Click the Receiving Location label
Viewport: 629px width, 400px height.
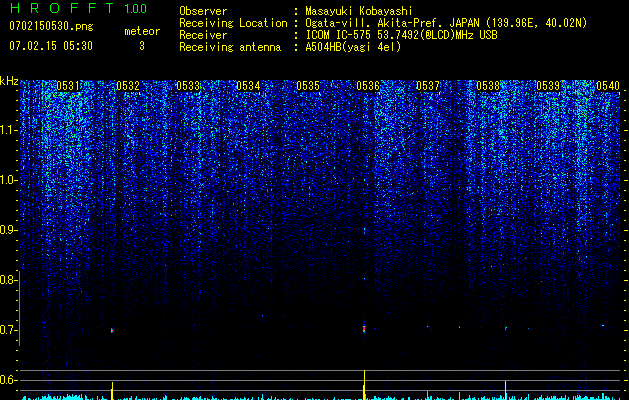(x=233, y=23)
